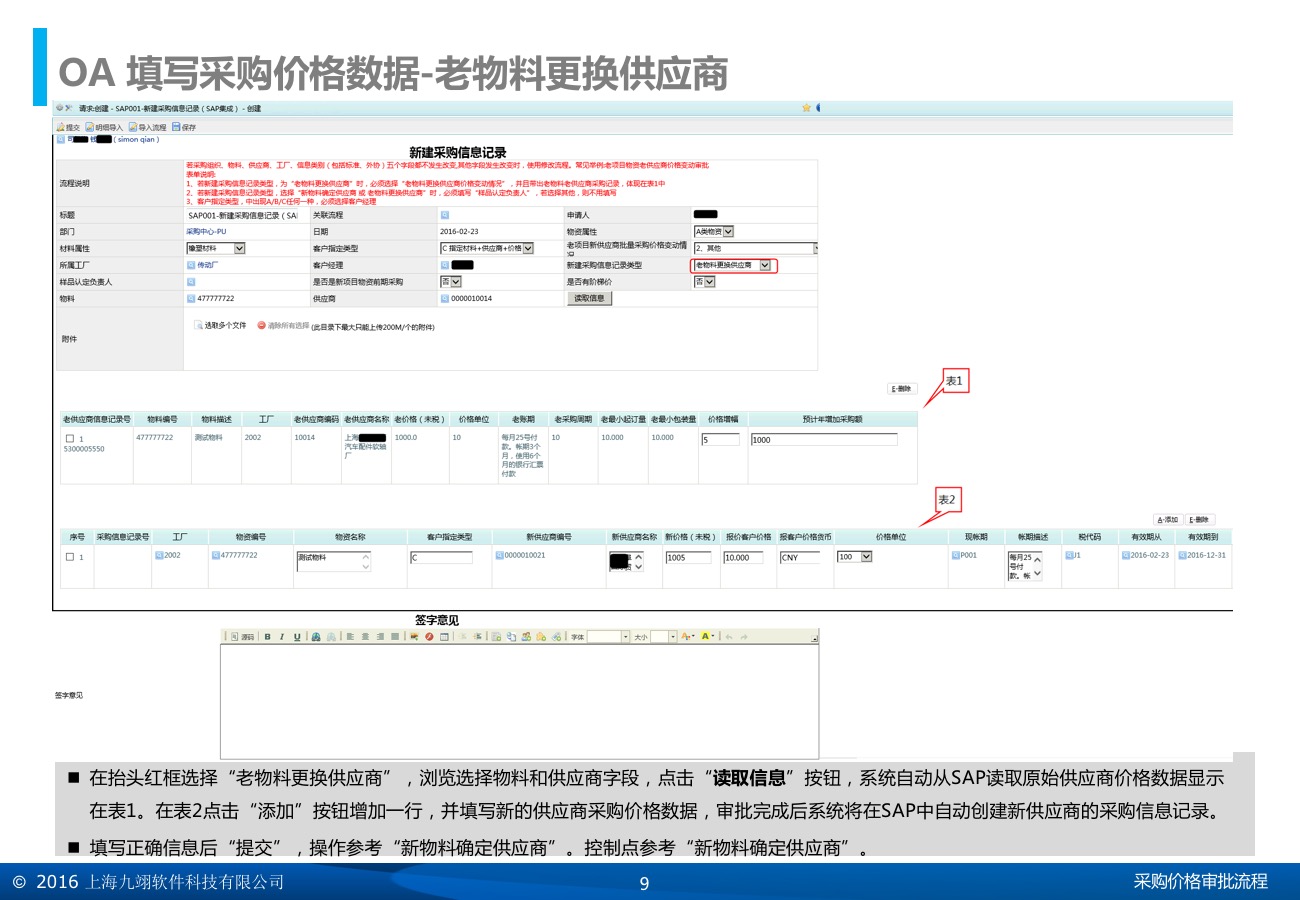Apply underline in signature editor
This screenshot has width=1300, height=900.
[x=297, y=636]
